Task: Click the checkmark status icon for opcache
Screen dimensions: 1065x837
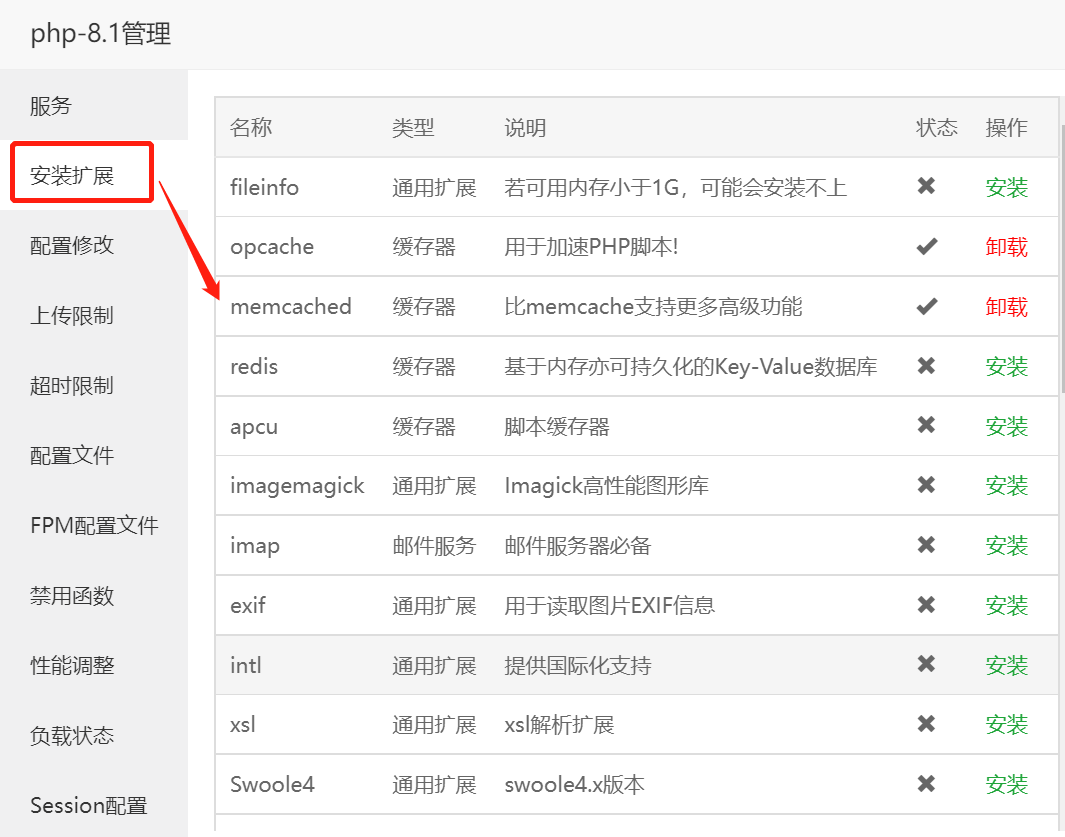Action: (x=927, y=246)
